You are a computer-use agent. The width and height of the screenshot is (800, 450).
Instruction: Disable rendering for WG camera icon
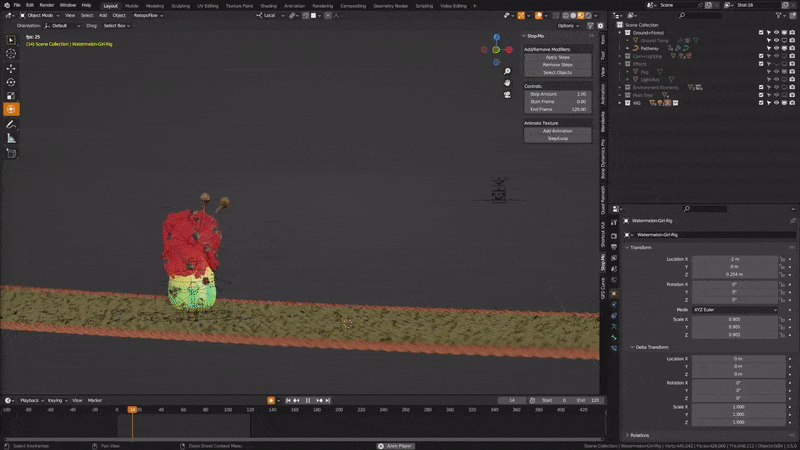tap(792, 103)
